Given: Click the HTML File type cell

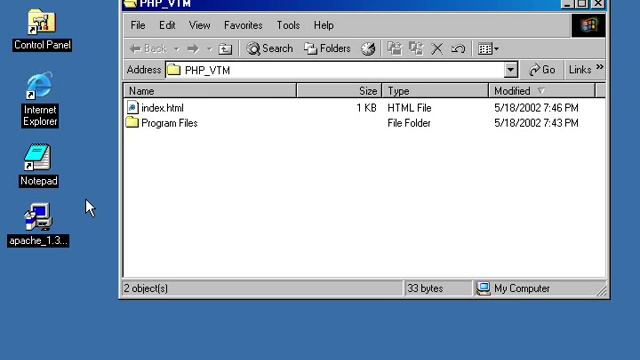Looking at the screenshot, I should point(409,108).
